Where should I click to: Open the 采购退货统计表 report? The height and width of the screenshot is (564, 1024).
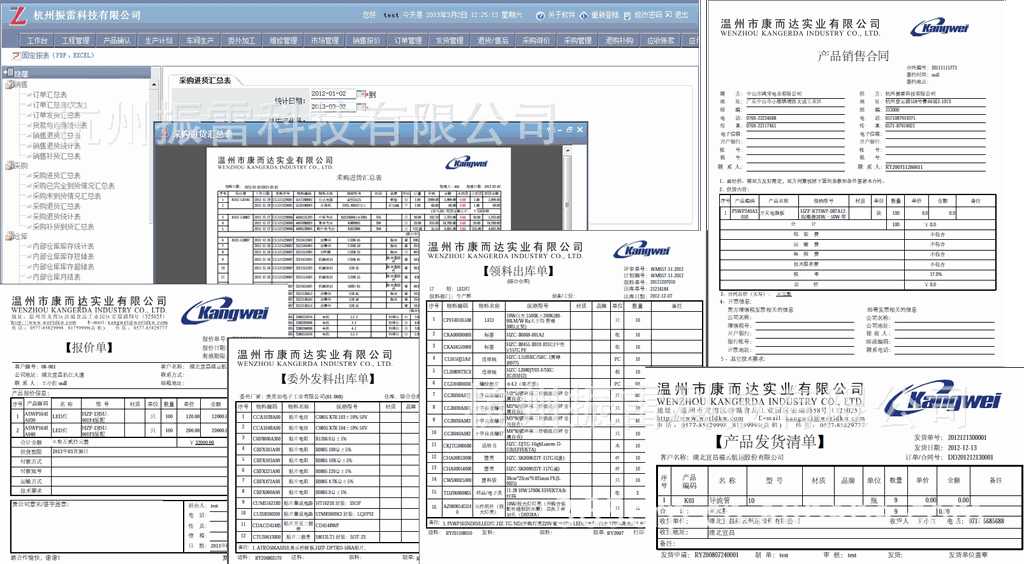[56, 216]
